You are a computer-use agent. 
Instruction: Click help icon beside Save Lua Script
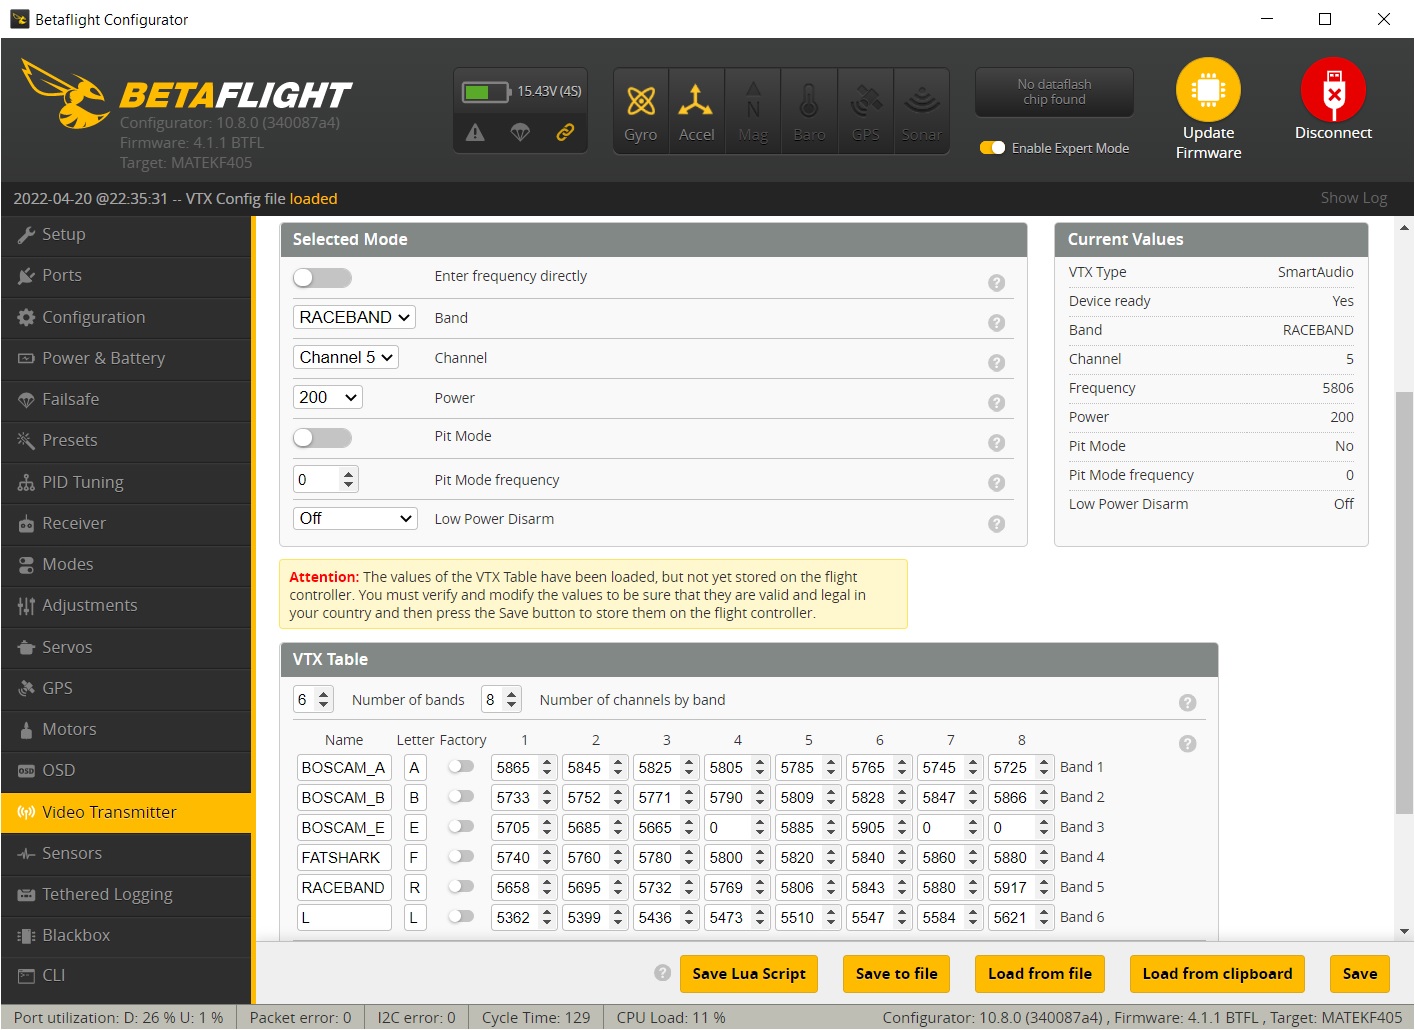pyautogui.click(x=662, y=973)
